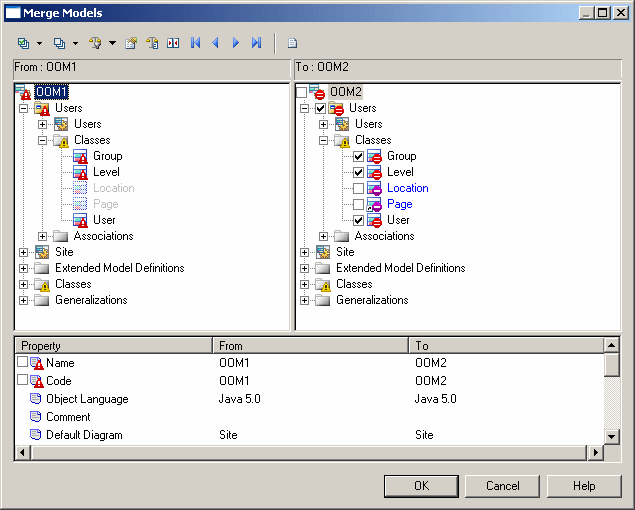This screenshot has width=635, height=510.
Task: Open the Properties toolbar icon
Action: click(x=131, y=43)
